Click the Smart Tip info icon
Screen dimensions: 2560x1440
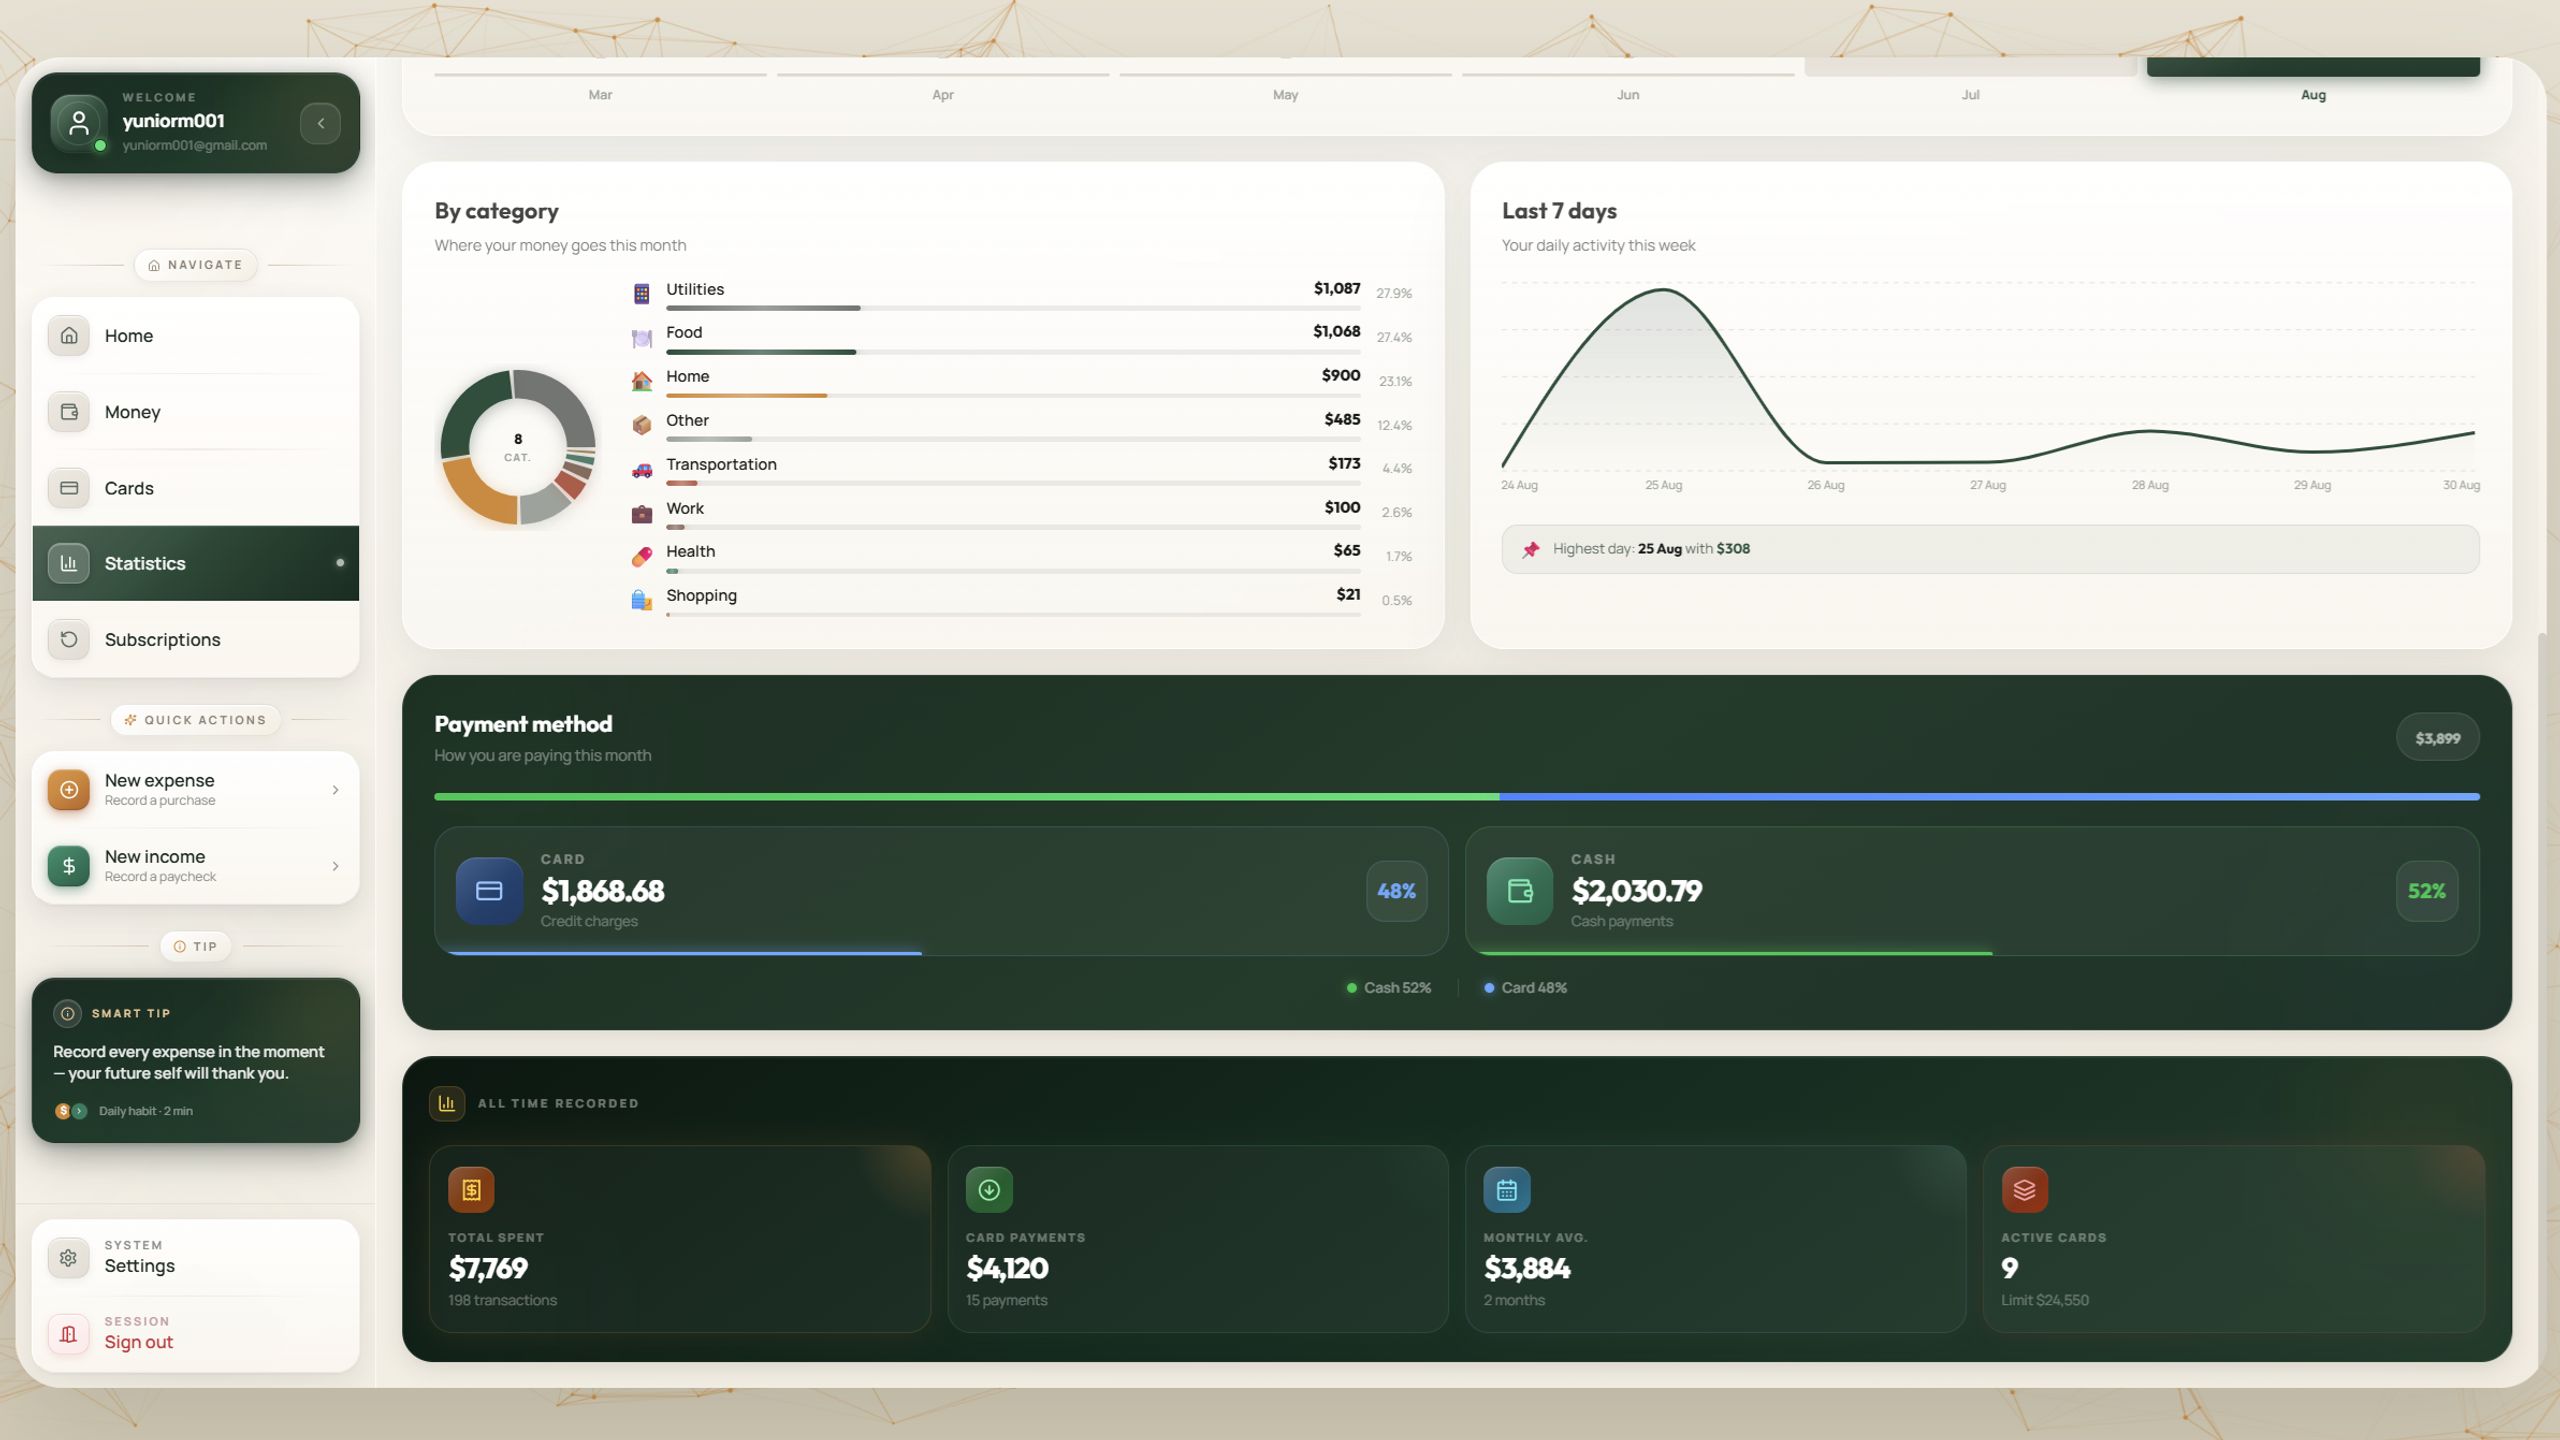67,1013
